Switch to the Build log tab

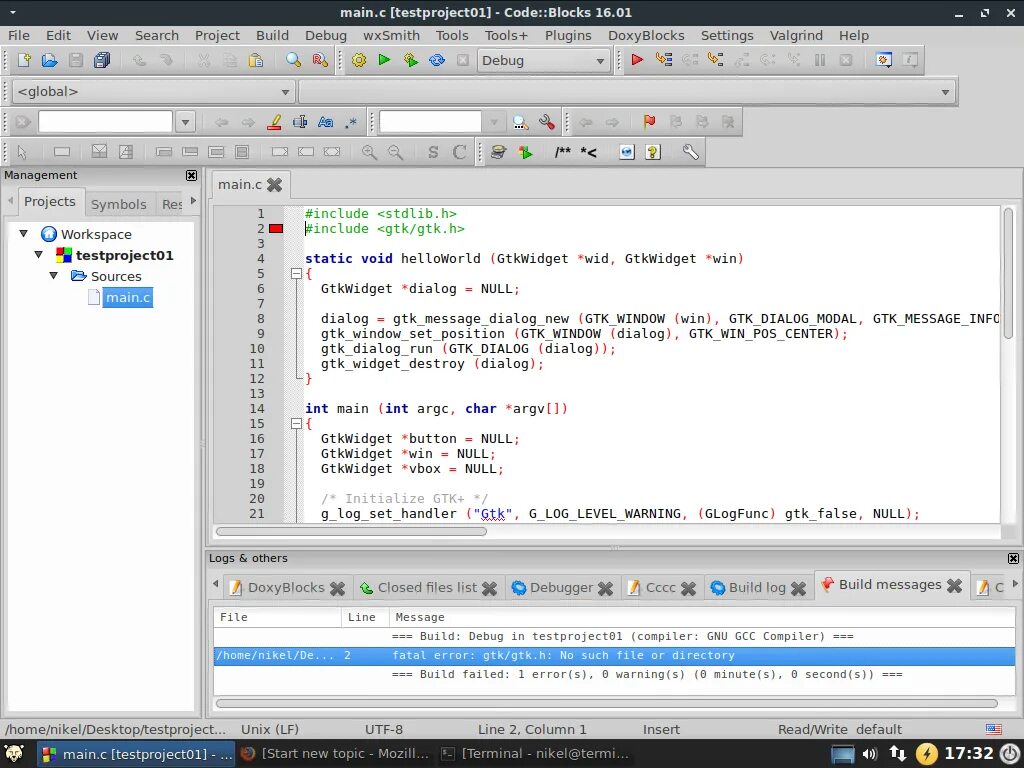pos(757,588)
